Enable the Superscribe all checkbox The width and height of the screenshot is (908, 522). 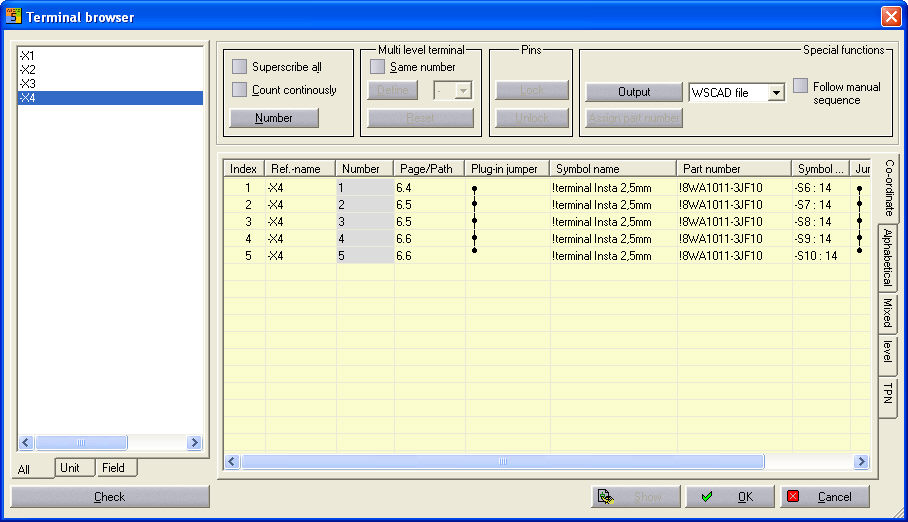tap(239, 67)
